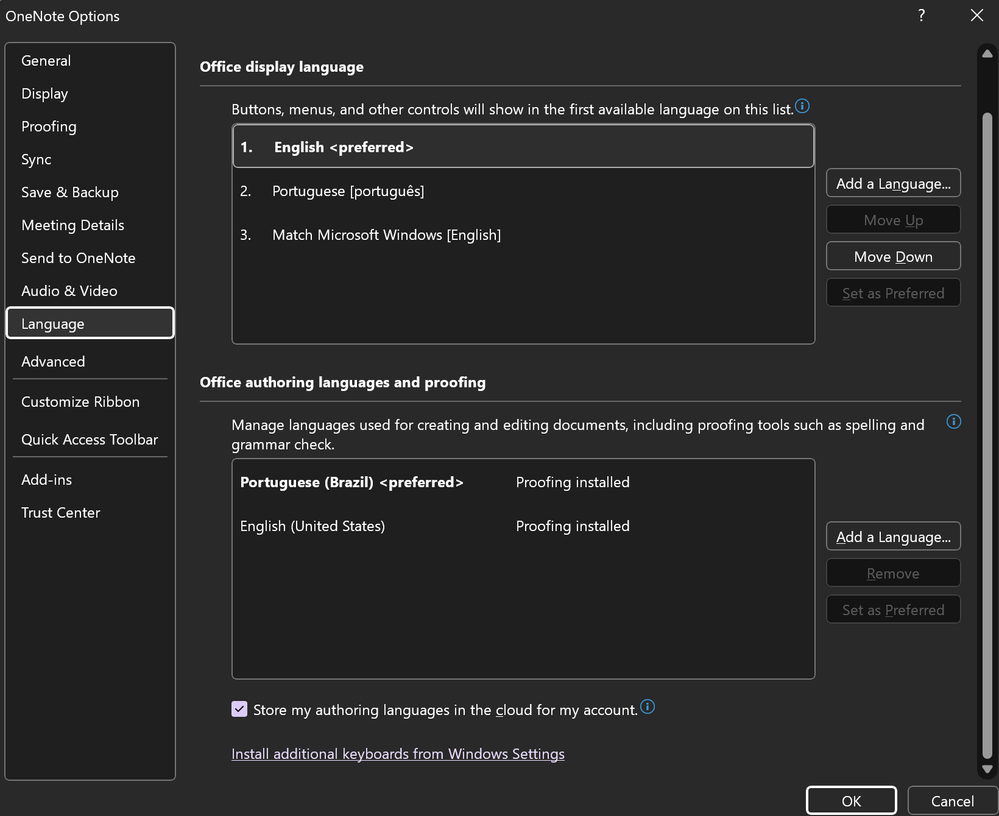Open Install additional keyboards from Windows Settings link
999x816 pixels.
398,754
